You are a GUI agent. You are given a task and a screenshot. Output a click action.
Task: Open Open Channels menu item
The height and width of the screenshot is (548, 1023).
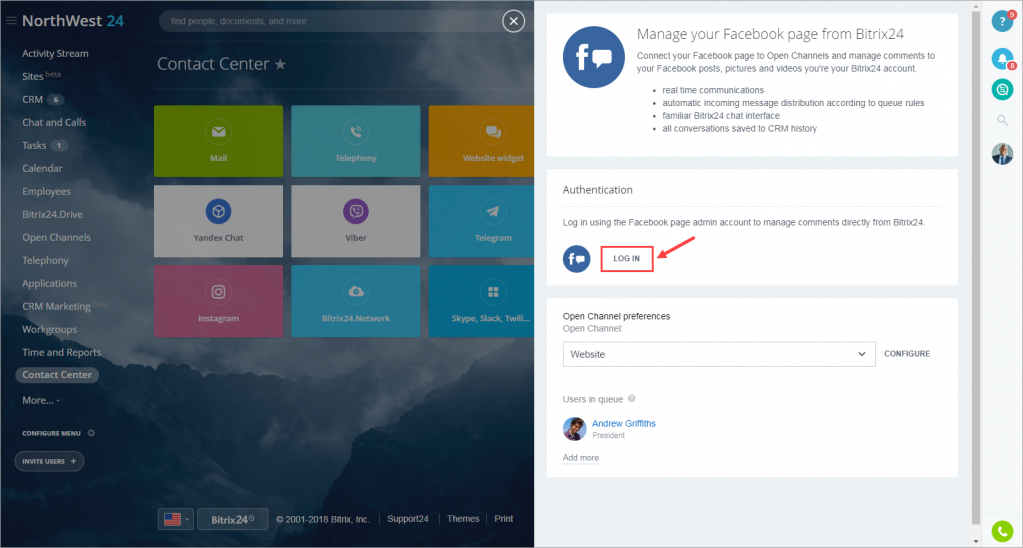pos(57,237)
